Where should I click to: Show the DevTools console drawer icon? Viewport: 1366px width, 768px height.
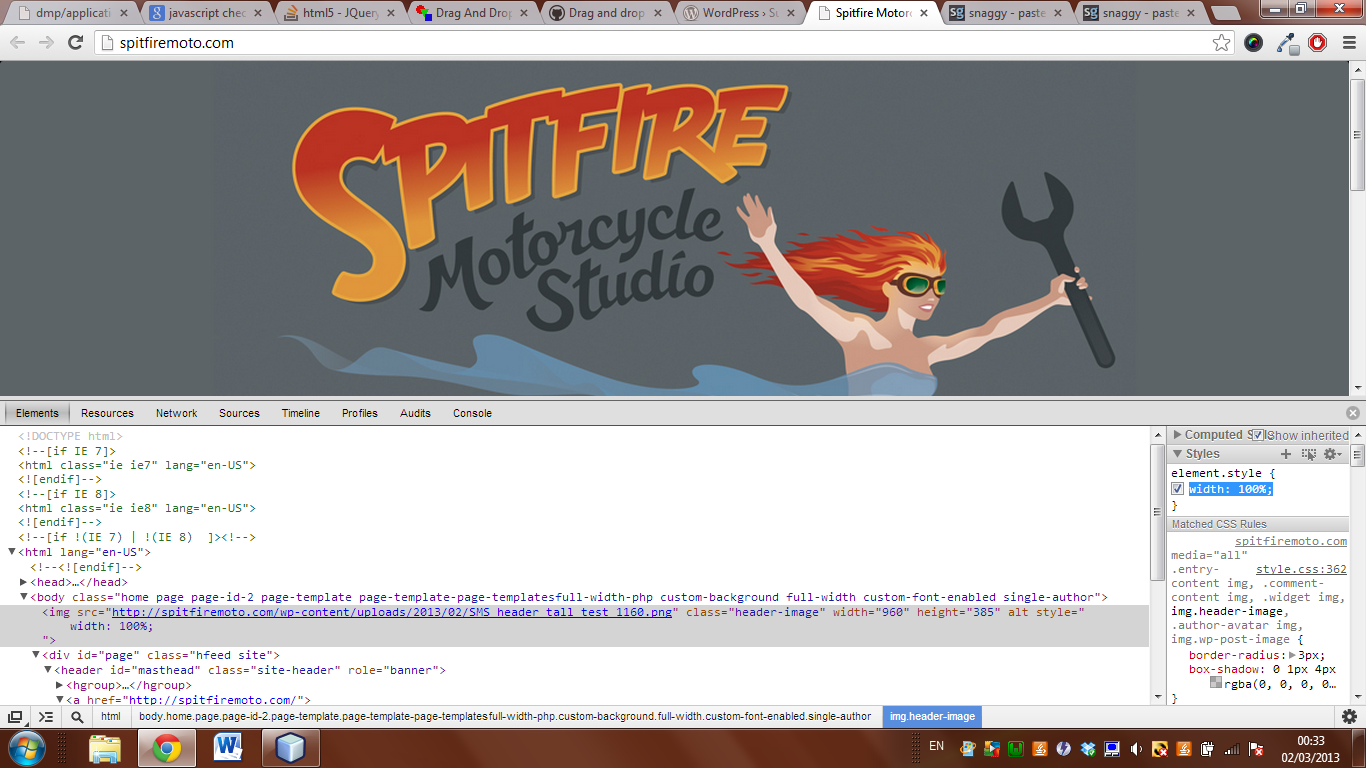point(46,717)
